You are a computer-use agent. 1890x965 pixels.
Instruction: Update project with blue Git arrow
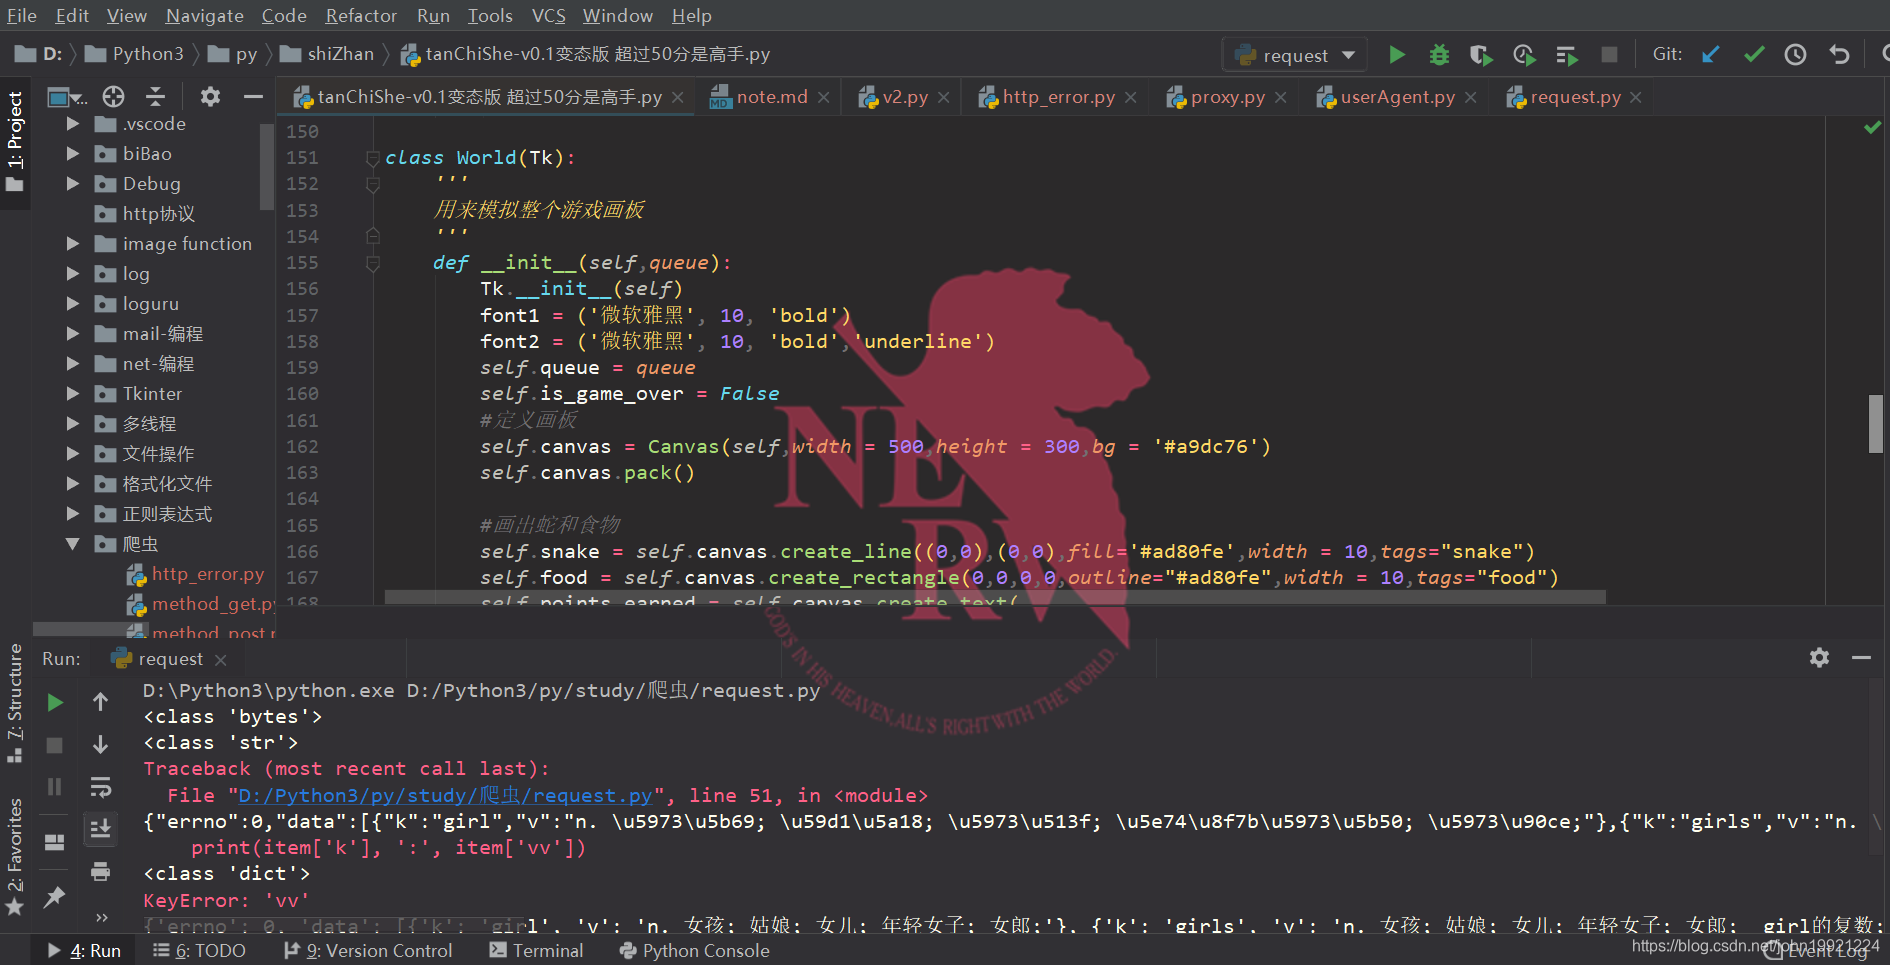coord(1711,55)
